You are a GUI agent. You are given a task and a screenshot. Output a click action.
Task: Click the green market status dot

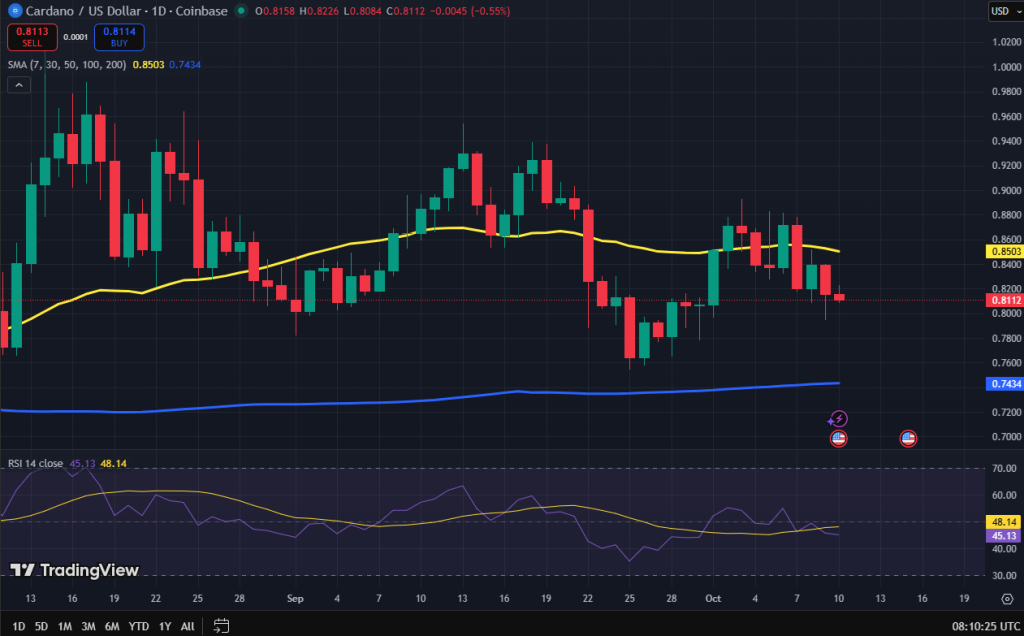click(241, 10)
